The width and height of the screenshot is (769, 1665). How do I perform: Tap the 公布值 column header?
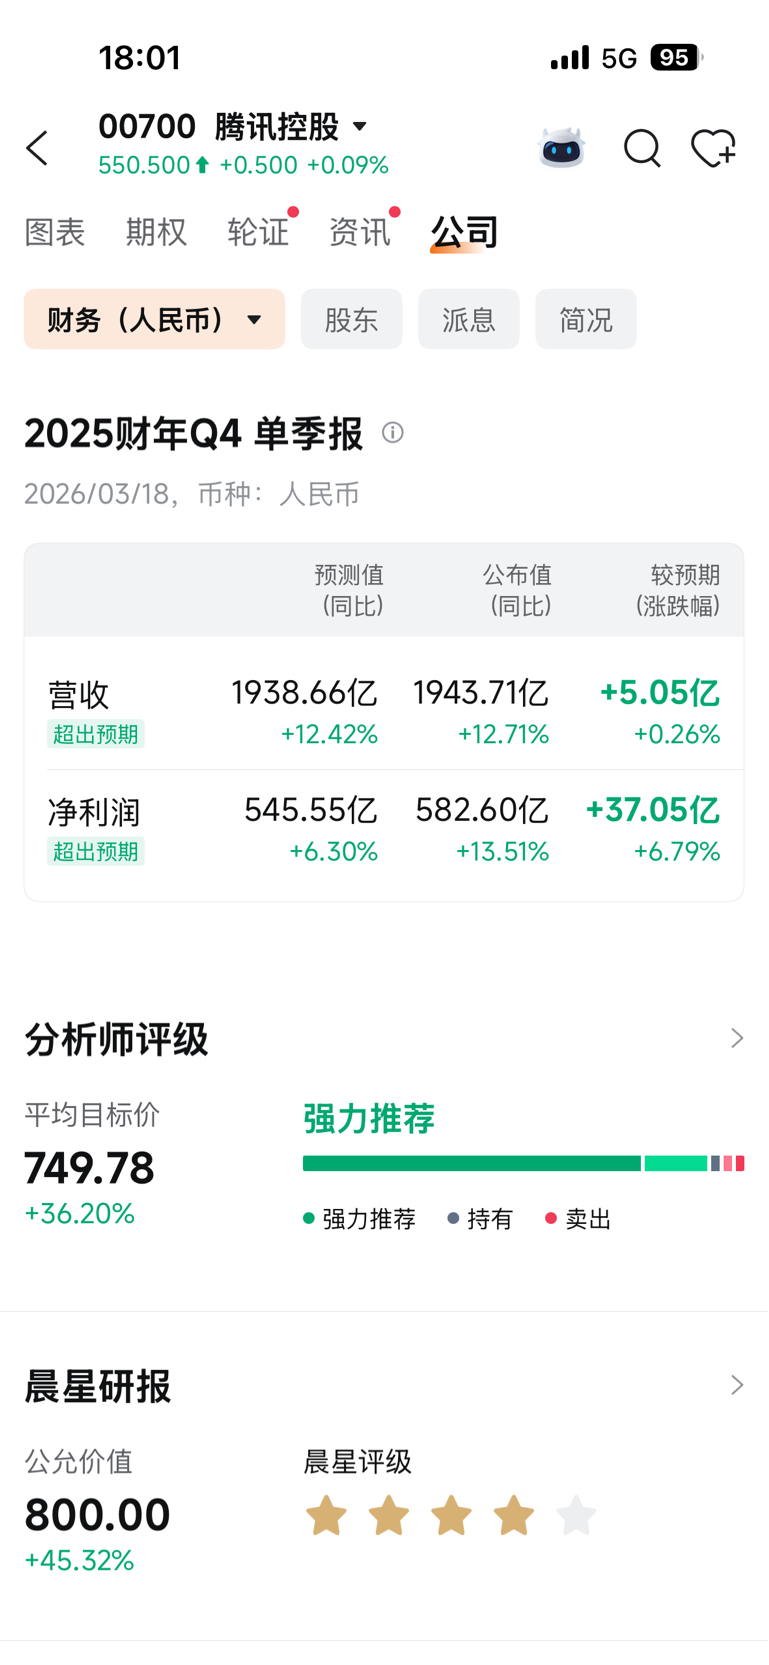point(518,590)
